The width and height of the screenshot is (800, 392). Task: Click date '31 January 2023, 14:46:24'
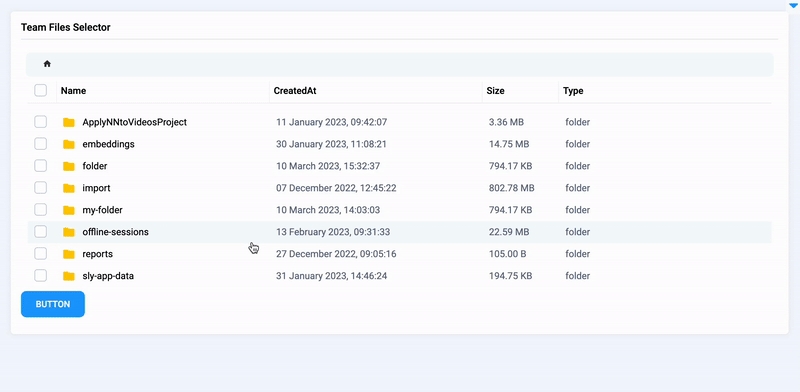coord(332,276)
